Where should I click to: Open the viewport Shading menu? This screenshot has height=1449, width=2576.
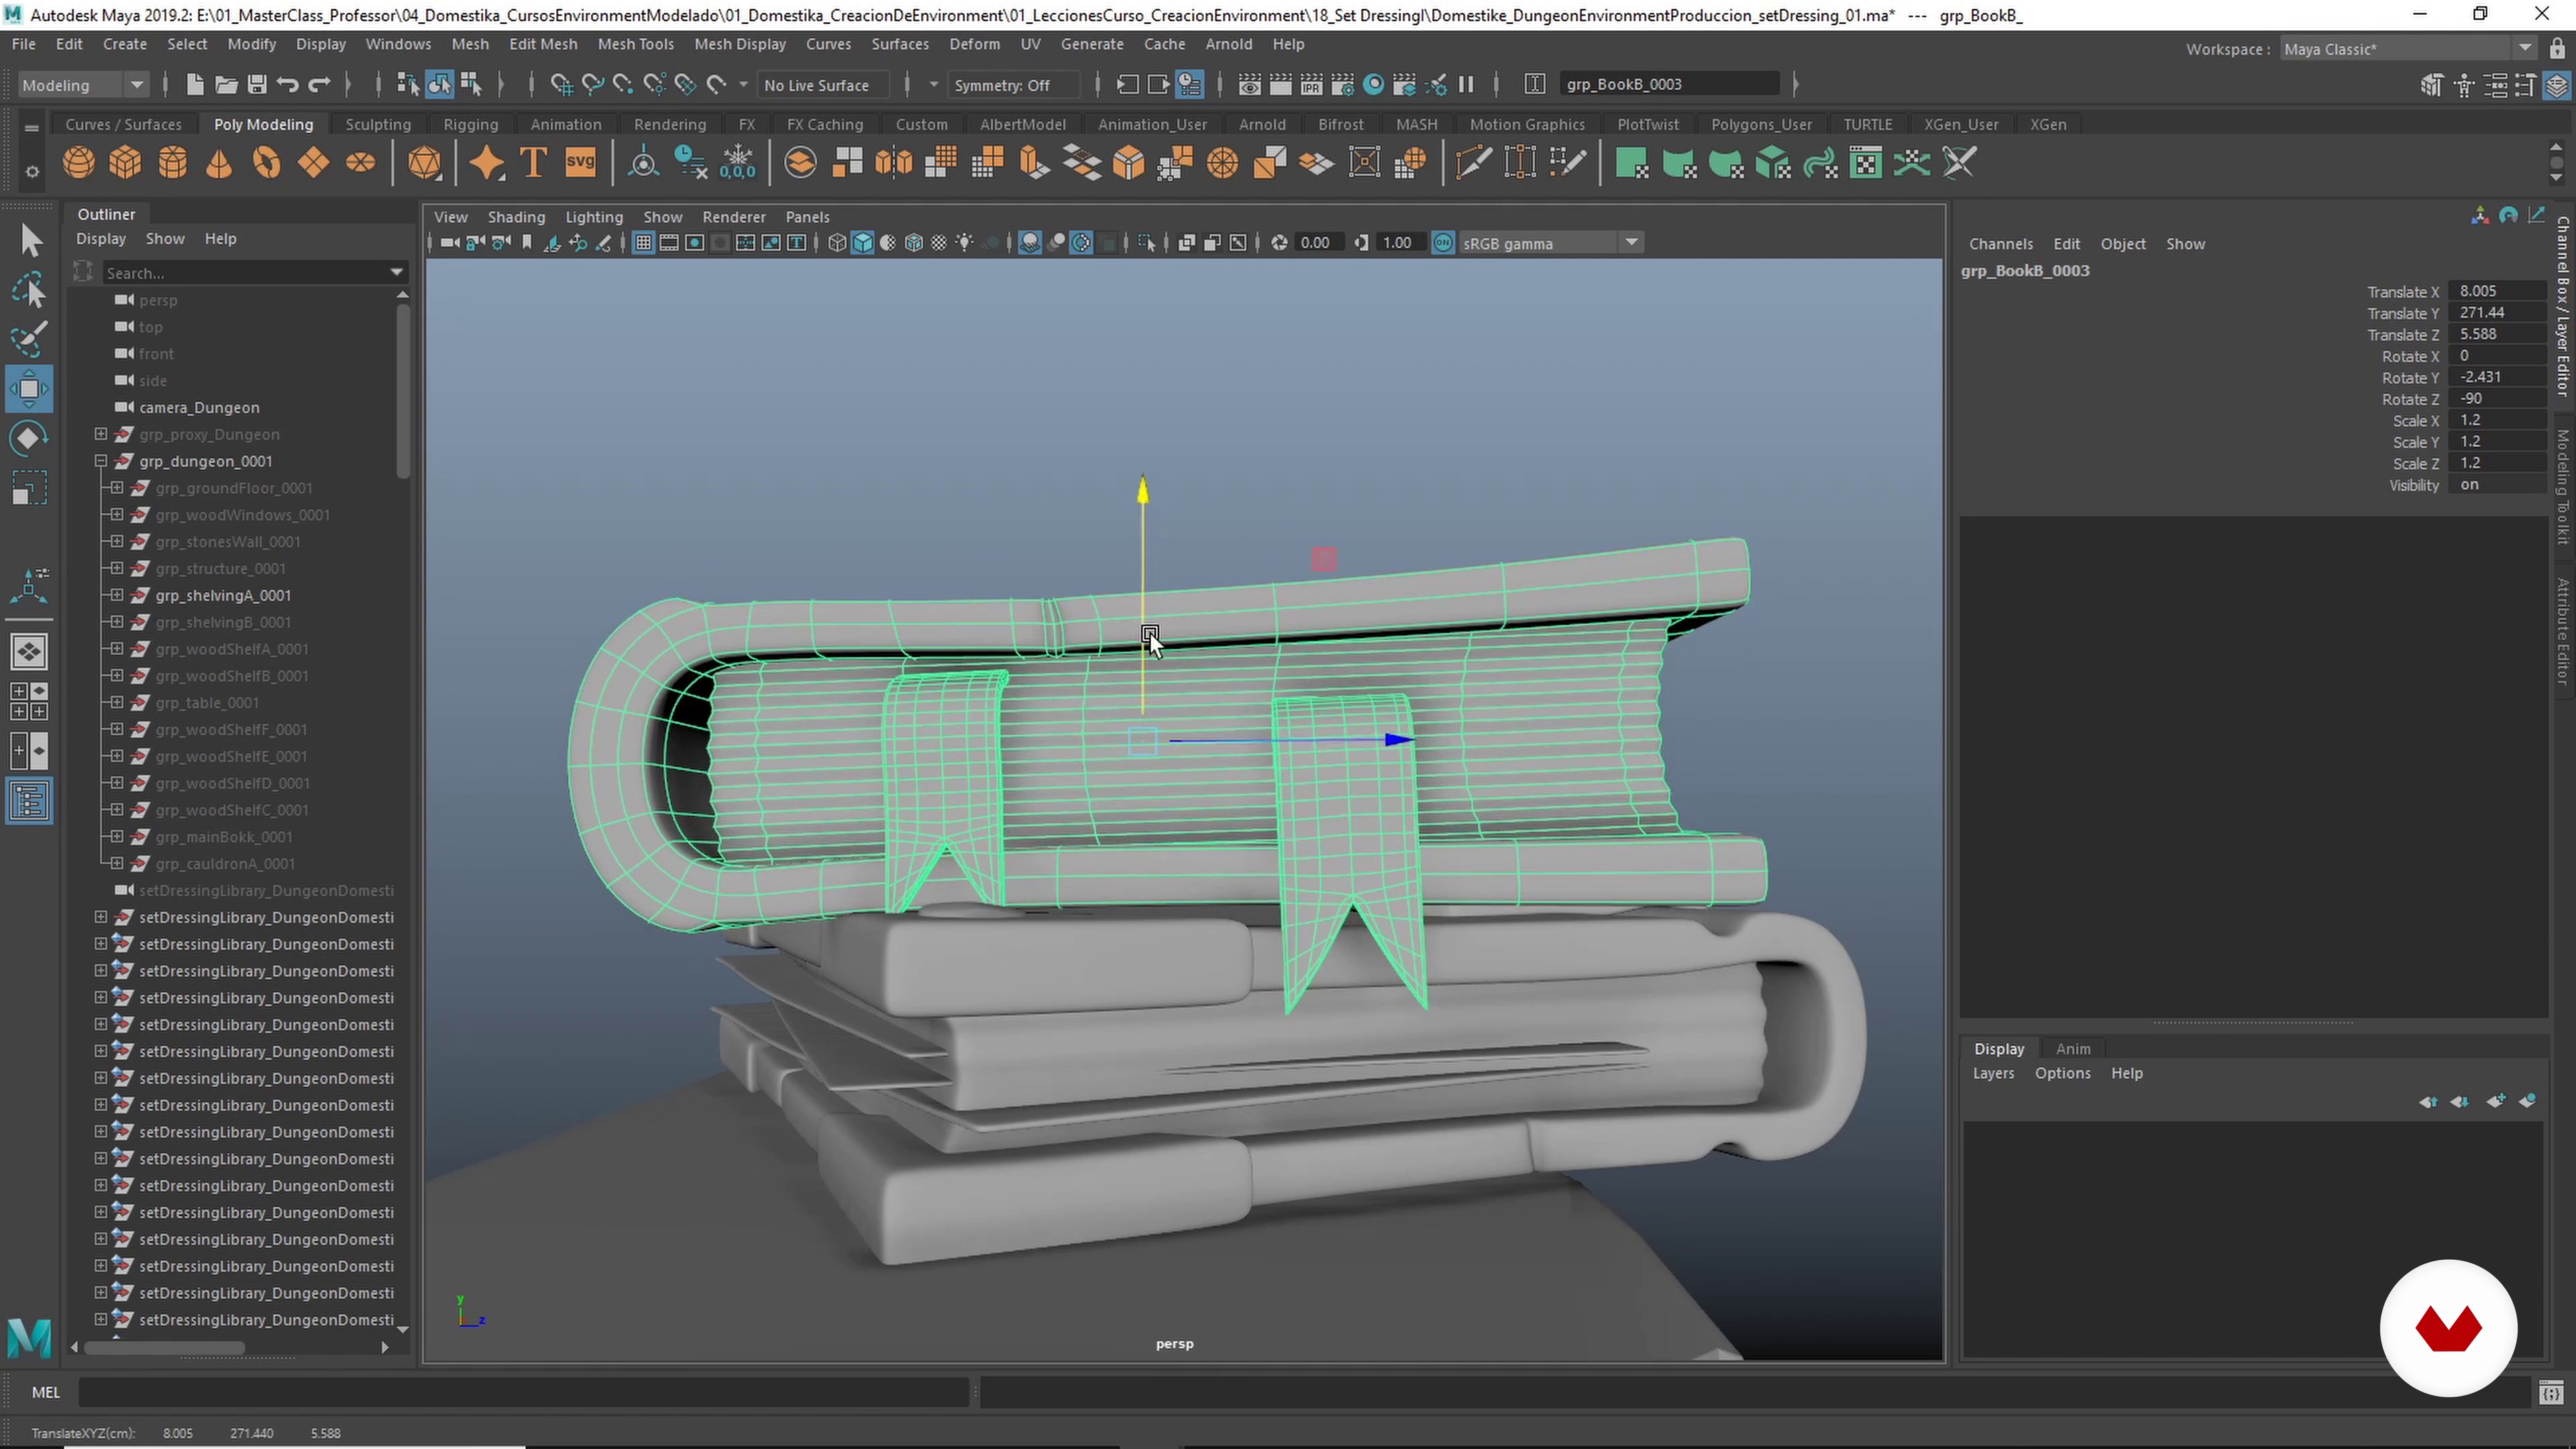coord(516,217)
